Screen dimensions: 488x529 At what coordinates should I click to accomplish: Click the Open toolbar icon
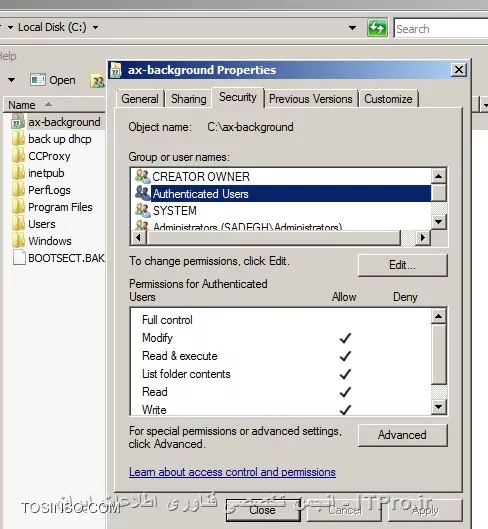click(x=38, y=80)
